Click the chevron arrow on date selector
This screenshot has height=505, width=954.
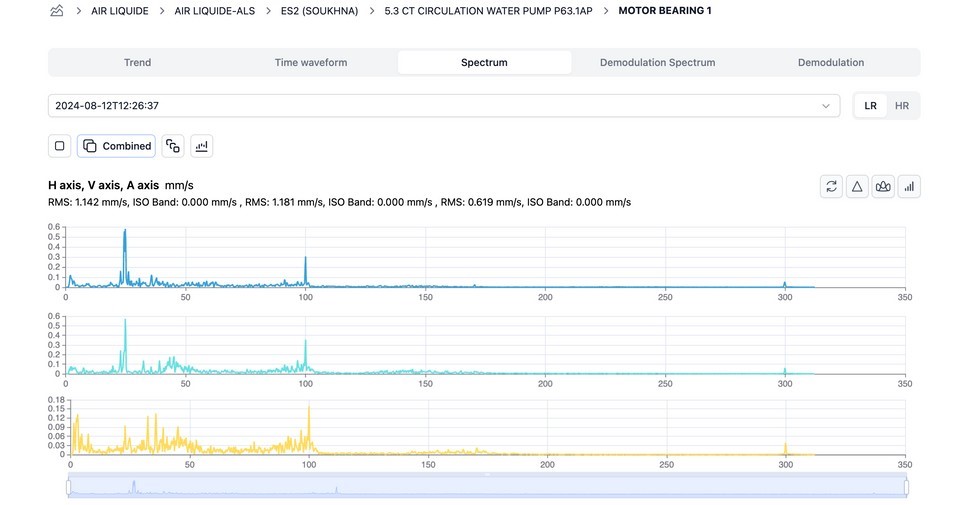[x=826, y=106]
